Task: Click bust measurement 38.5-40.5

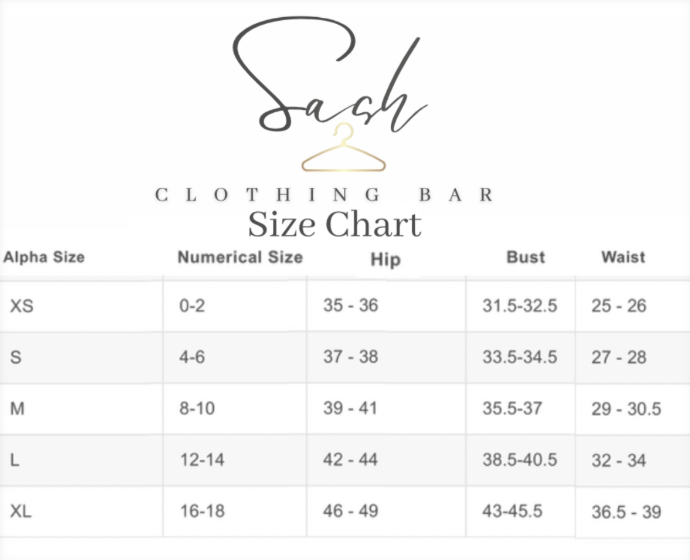Action: click(x=519, y=460)
